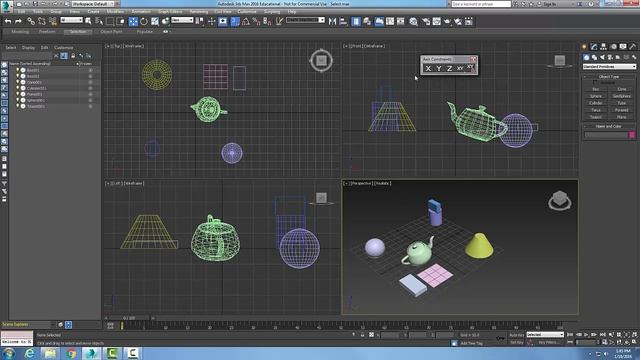Open Chrome from the Windows taskbar

point(71,353)
